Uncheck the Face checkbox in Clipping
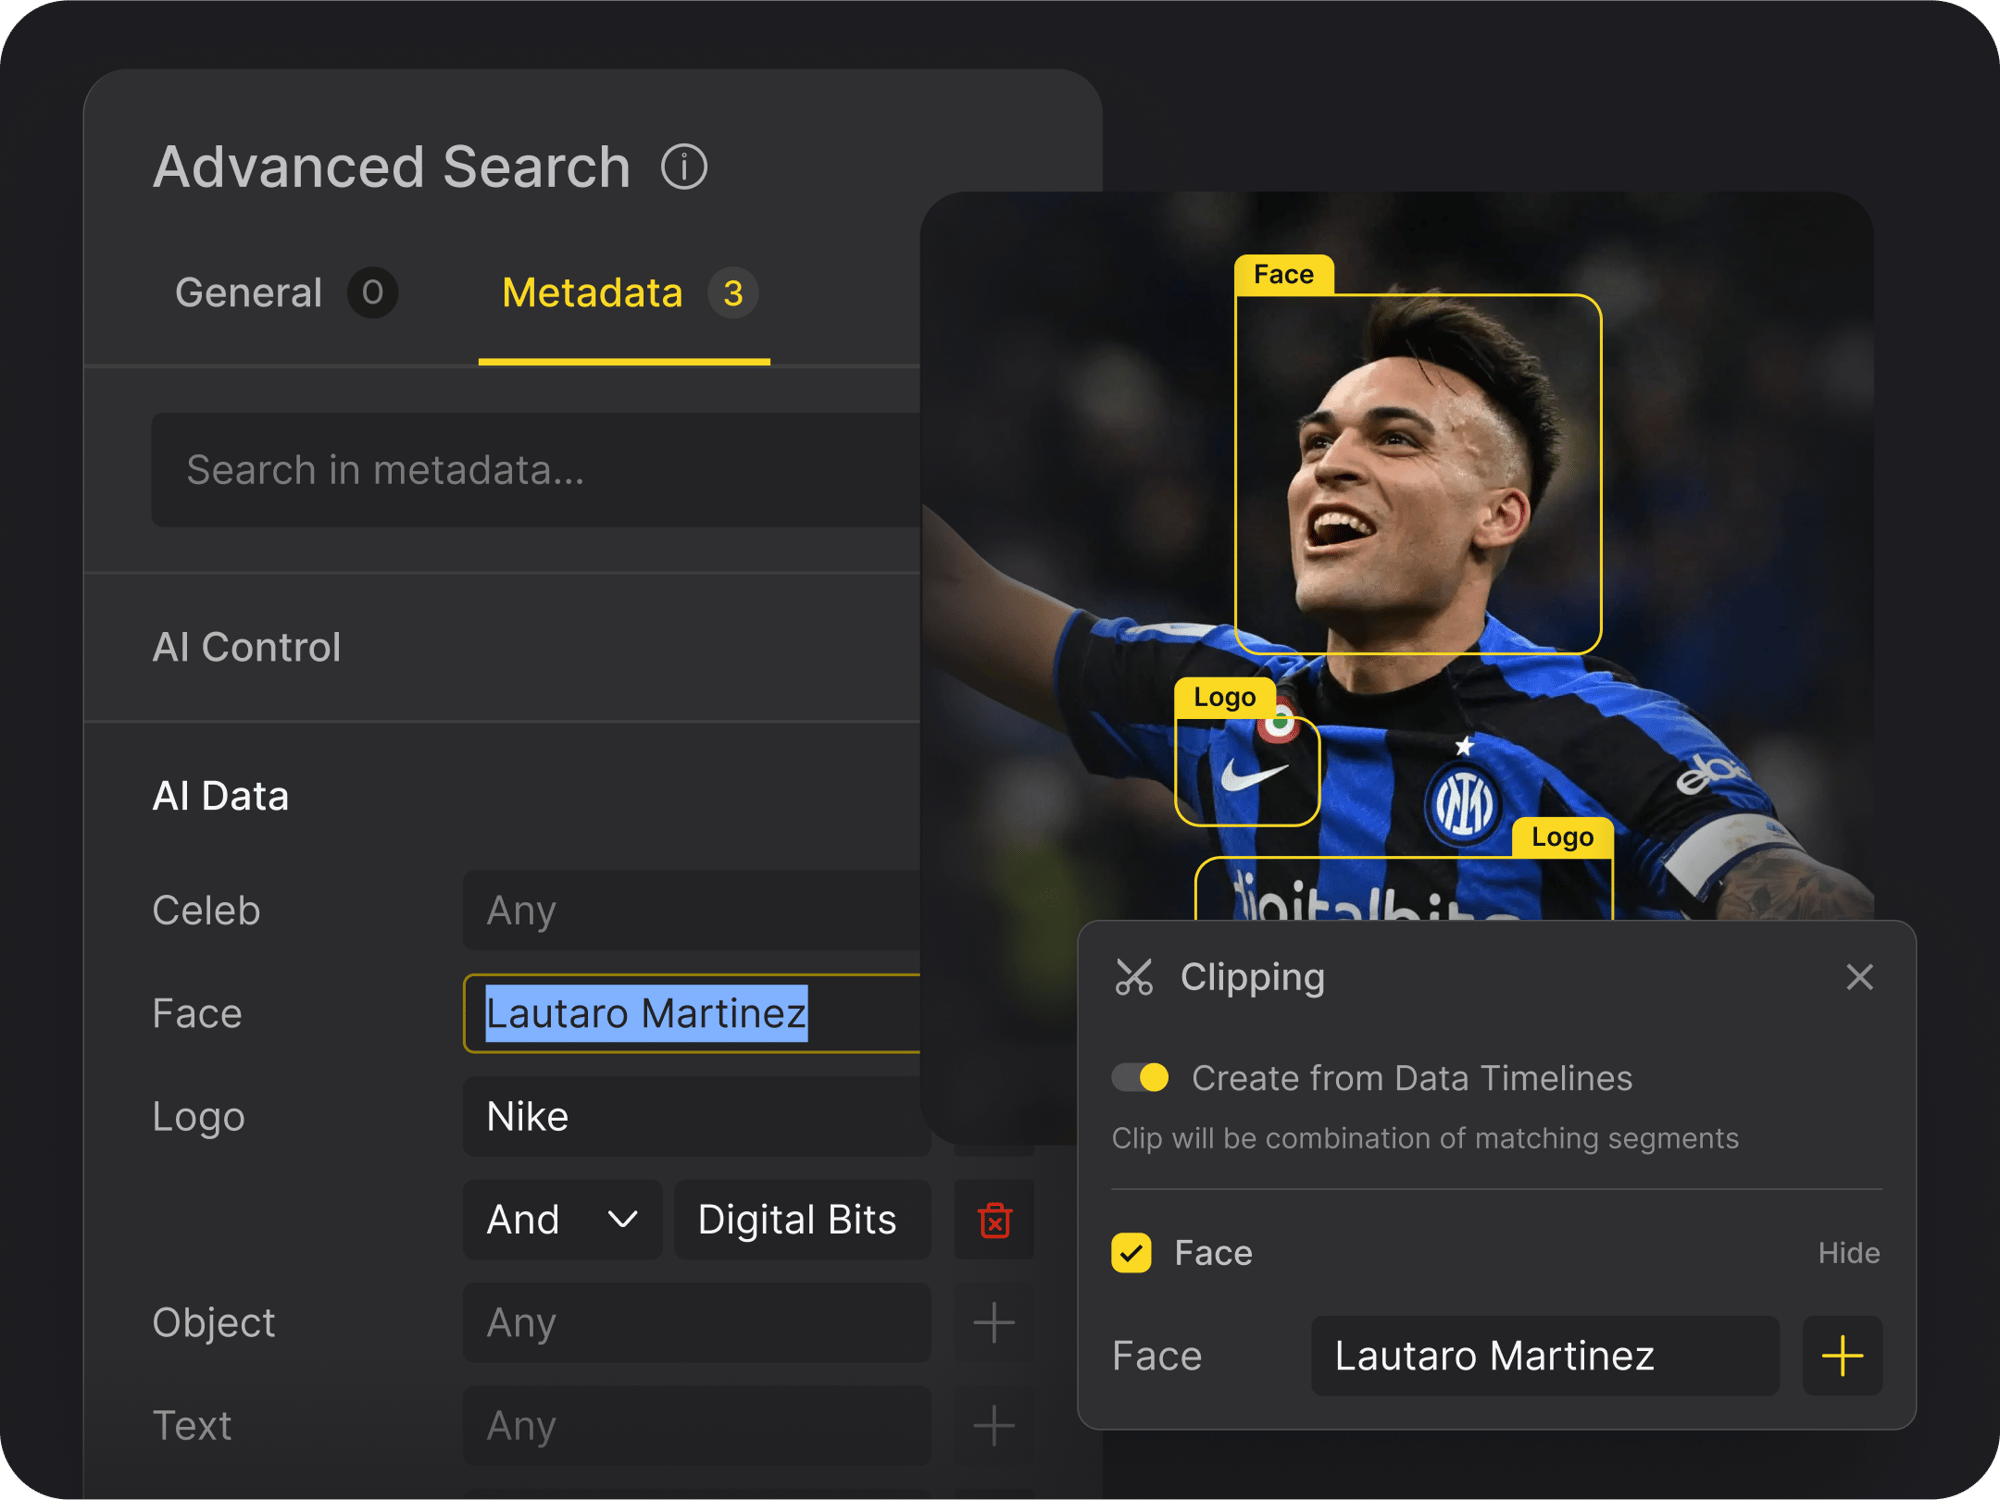2000x1500 pixels. coord(1131,1253)
